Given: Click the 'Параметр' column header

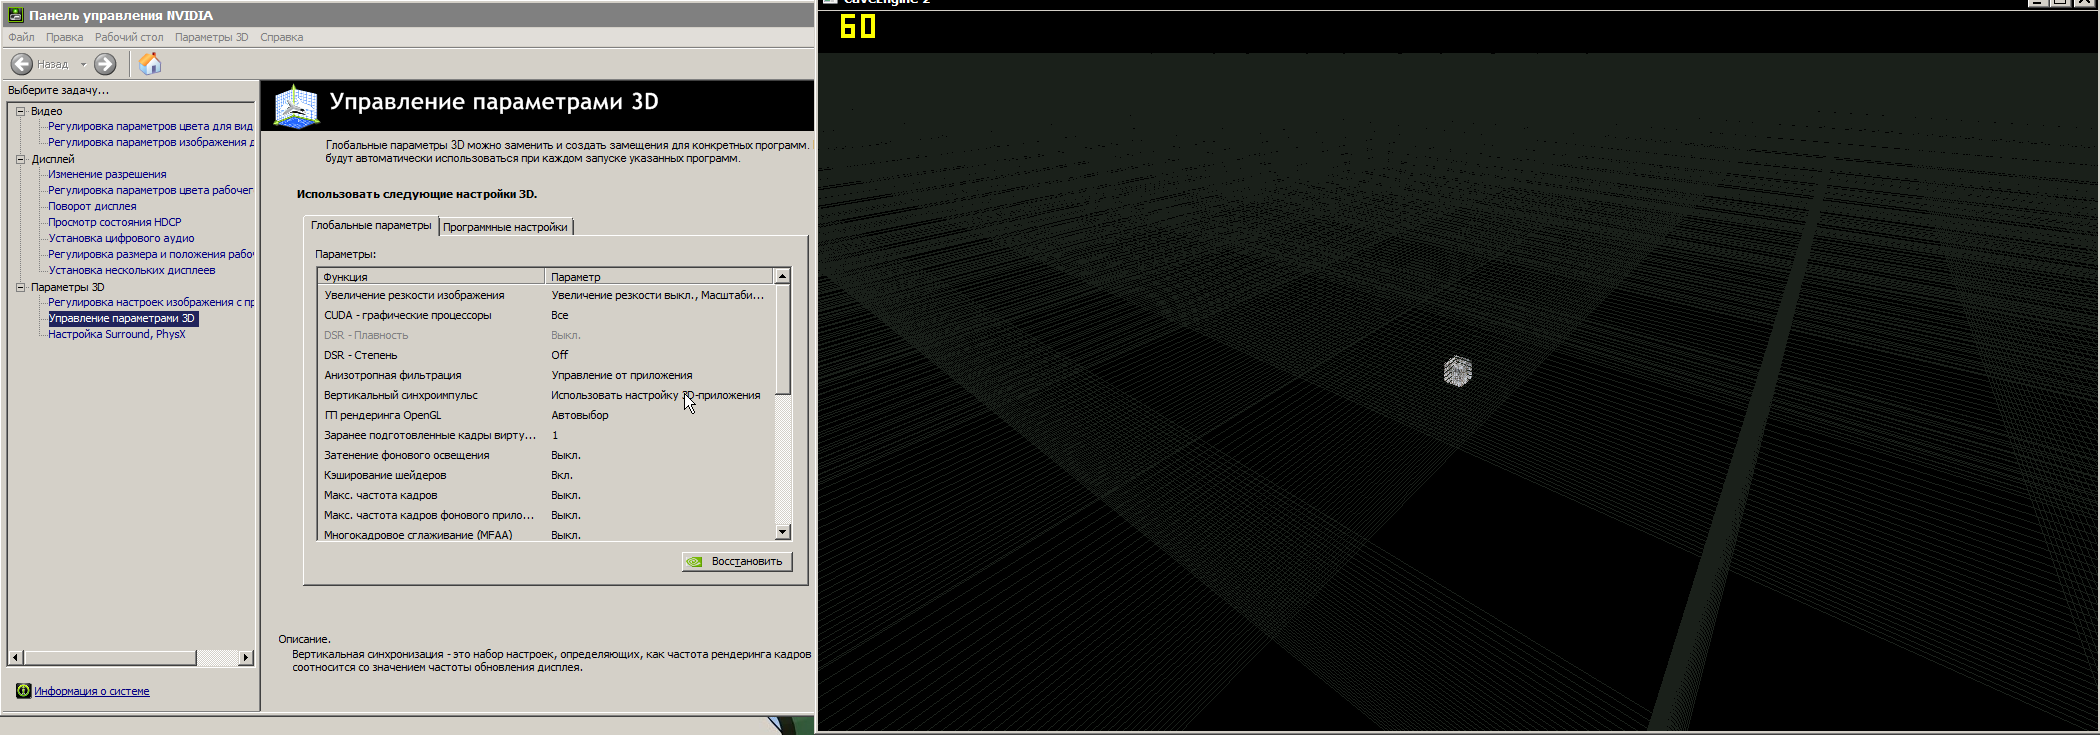Looking at the screenshot, I should coord(660,276).
